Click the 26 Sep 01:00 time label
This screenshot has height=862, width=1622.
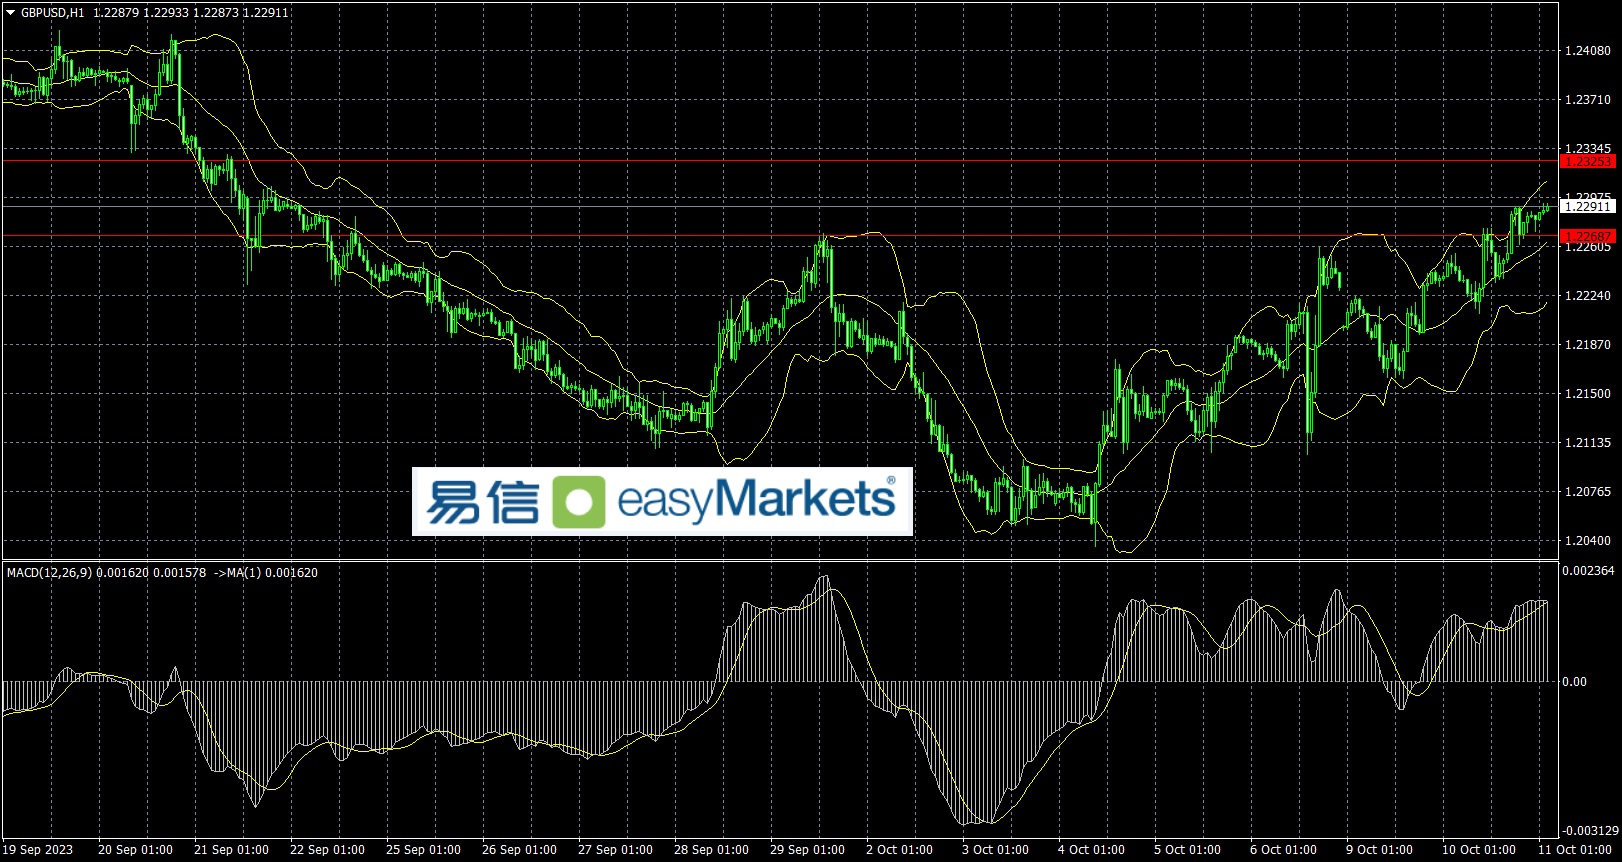click(519, 850)
